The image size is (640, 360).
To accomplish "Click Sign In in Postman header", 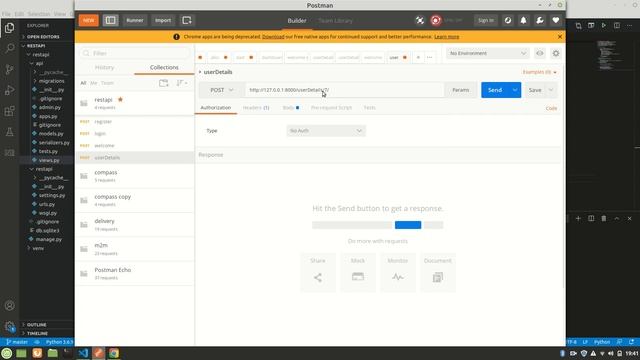I will [x=486, y=20].
